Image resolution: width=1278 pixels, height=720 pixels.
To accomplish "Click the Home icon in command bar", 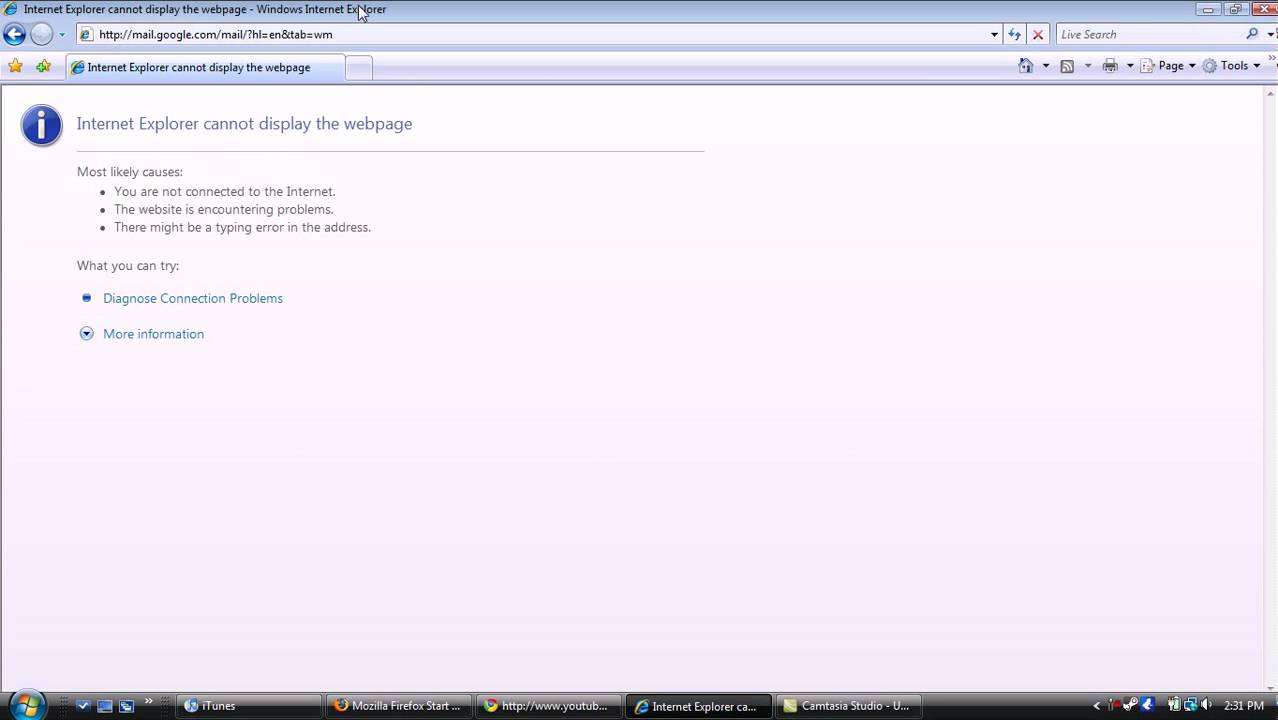I will click(1026, 66).
